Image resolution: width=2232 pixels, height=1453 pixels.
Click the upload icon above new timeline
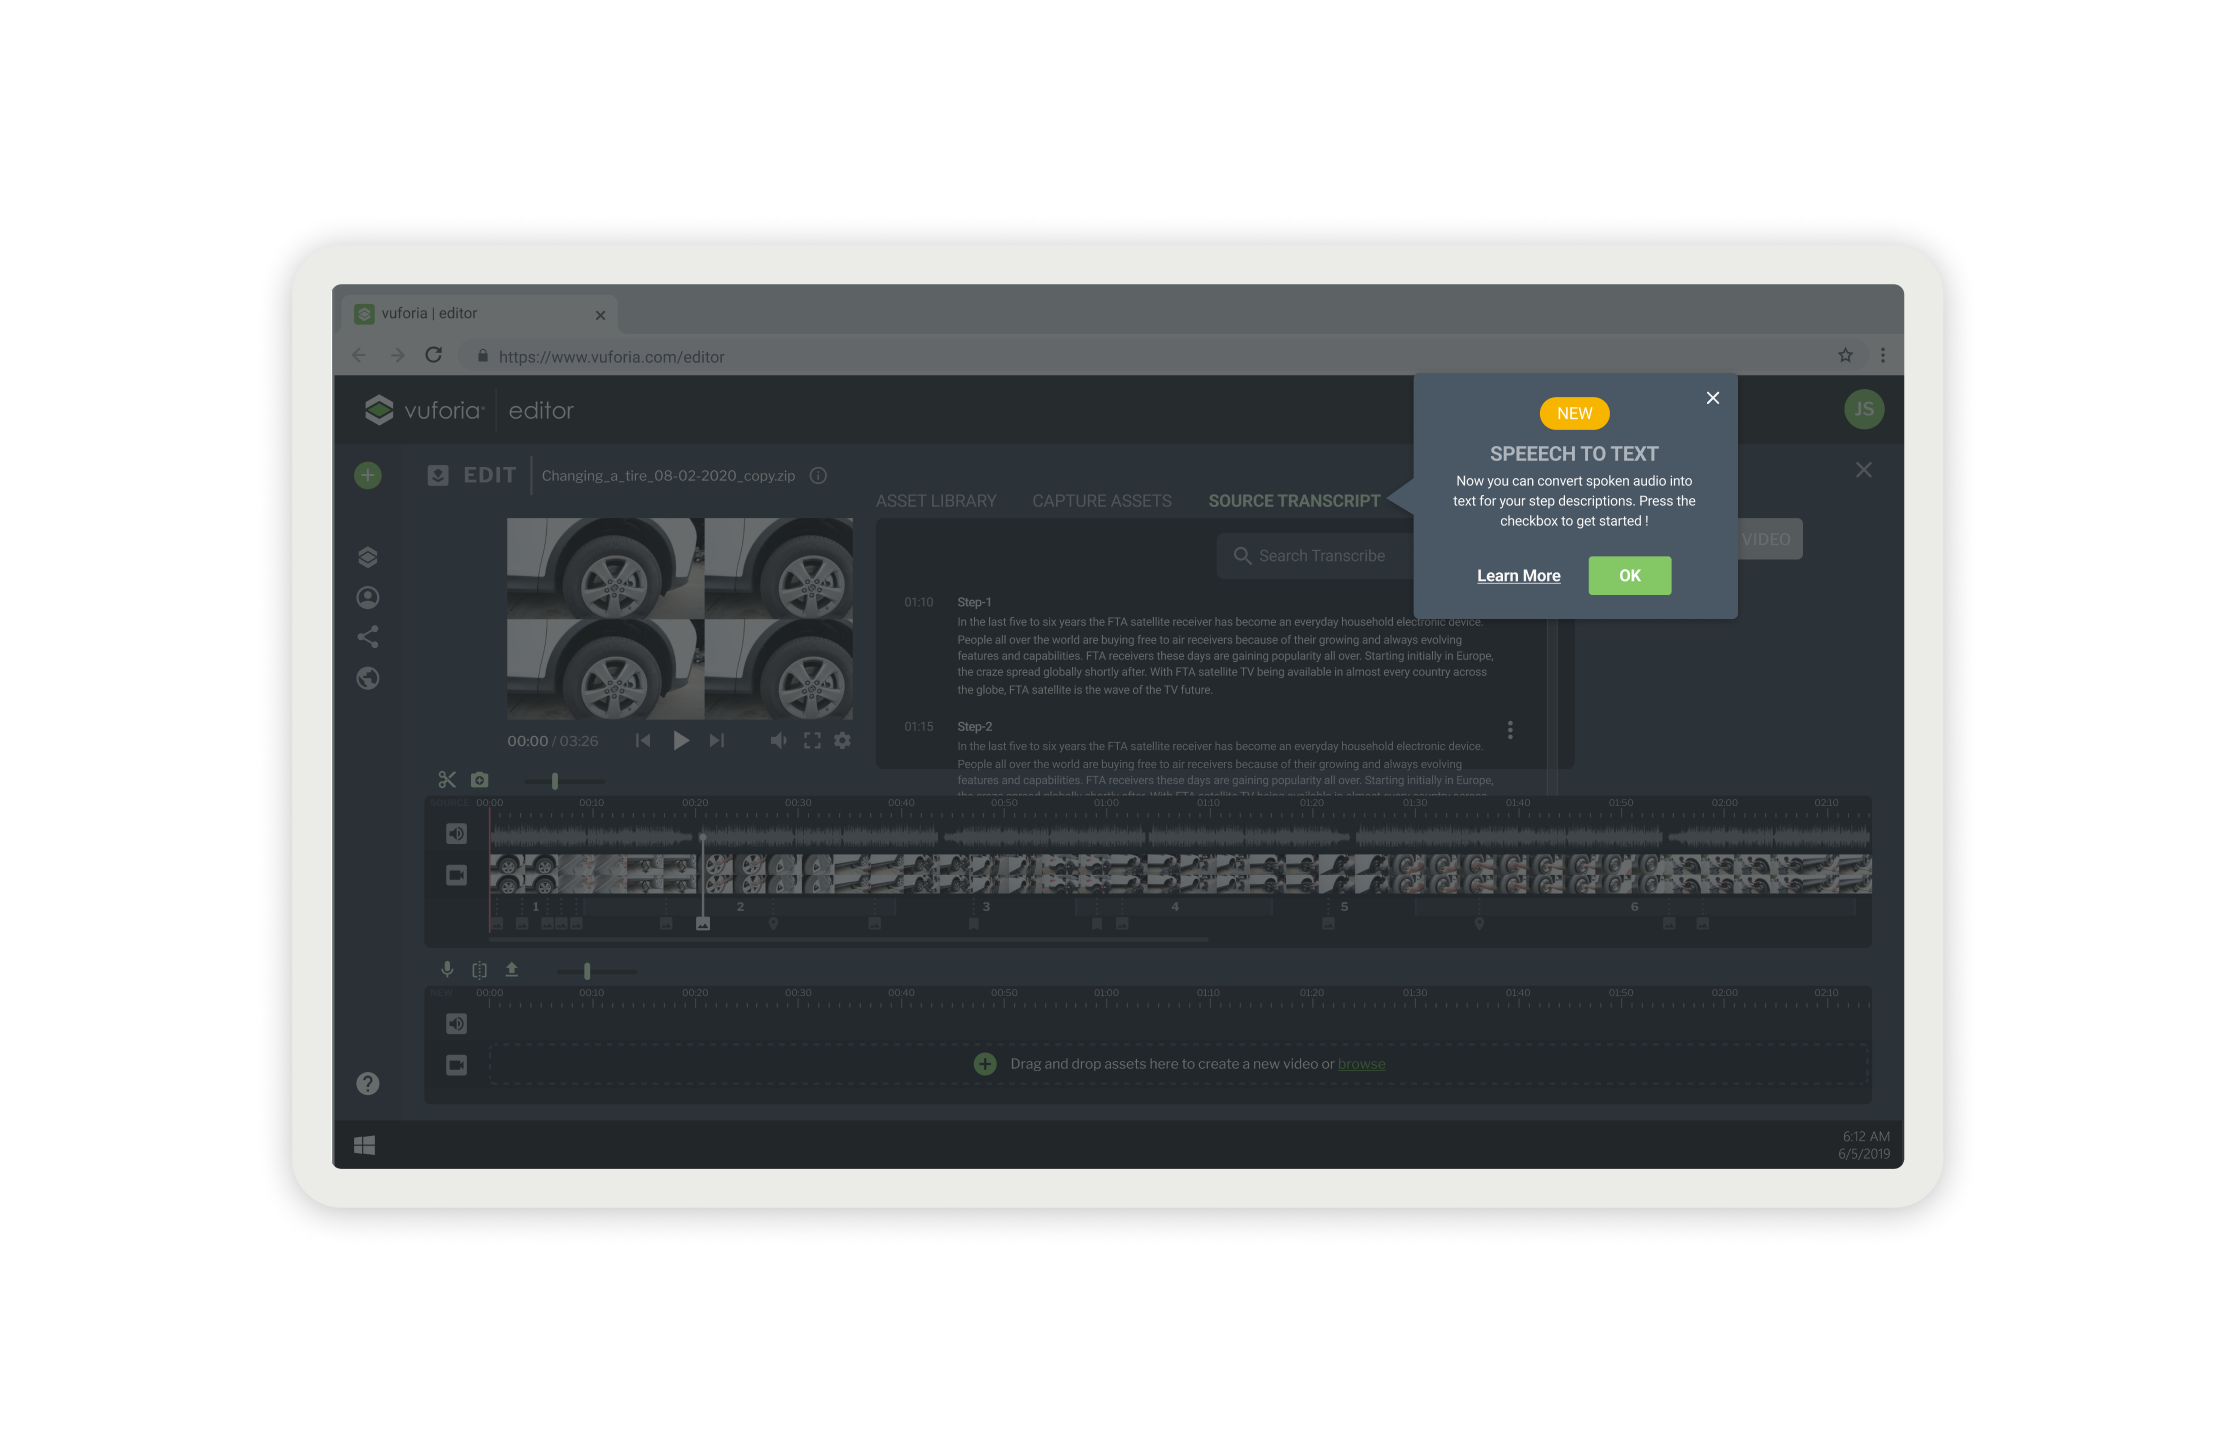tap(512, 969)
